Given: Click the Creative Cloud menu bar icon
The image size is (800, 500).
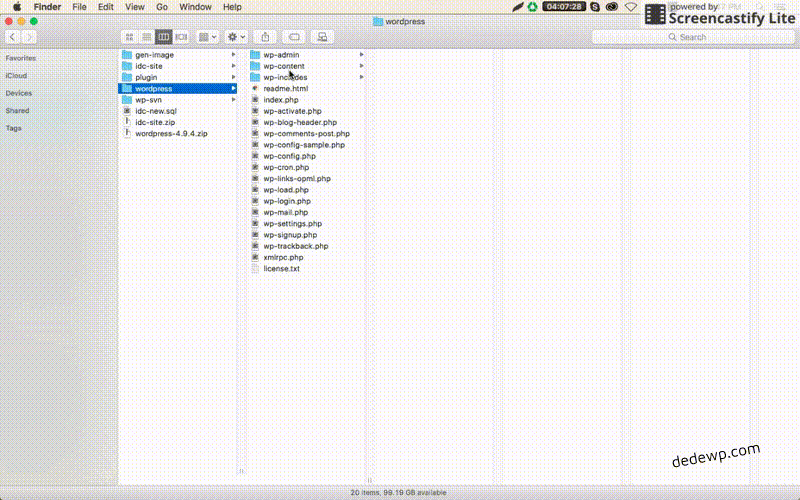Looking at the screenshot, I should [612, 7].
